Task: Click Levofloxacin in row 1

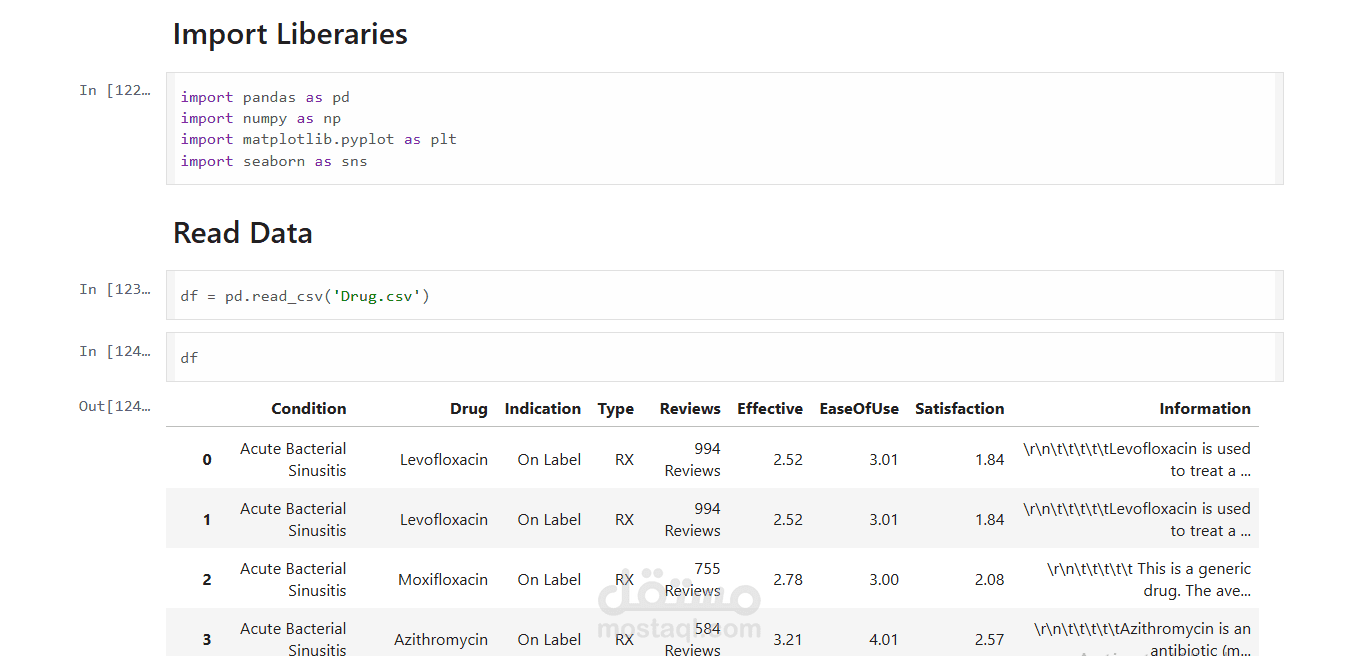Action: (444, 520)
